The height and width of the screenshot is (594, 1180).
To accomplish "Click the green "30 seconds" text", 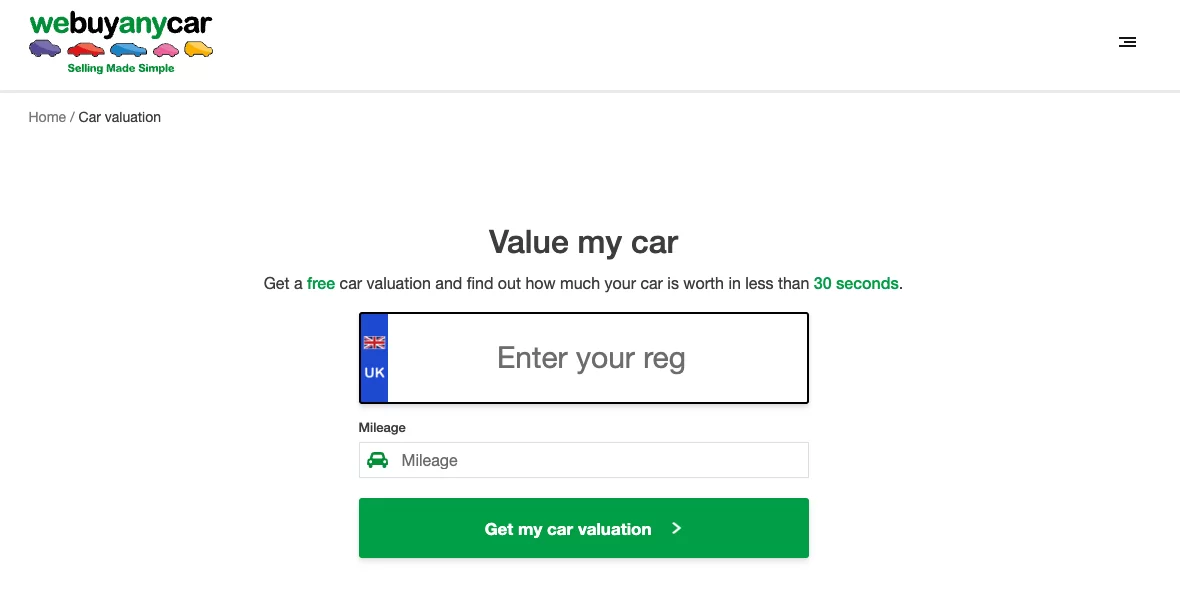I will tap(856, 283).
